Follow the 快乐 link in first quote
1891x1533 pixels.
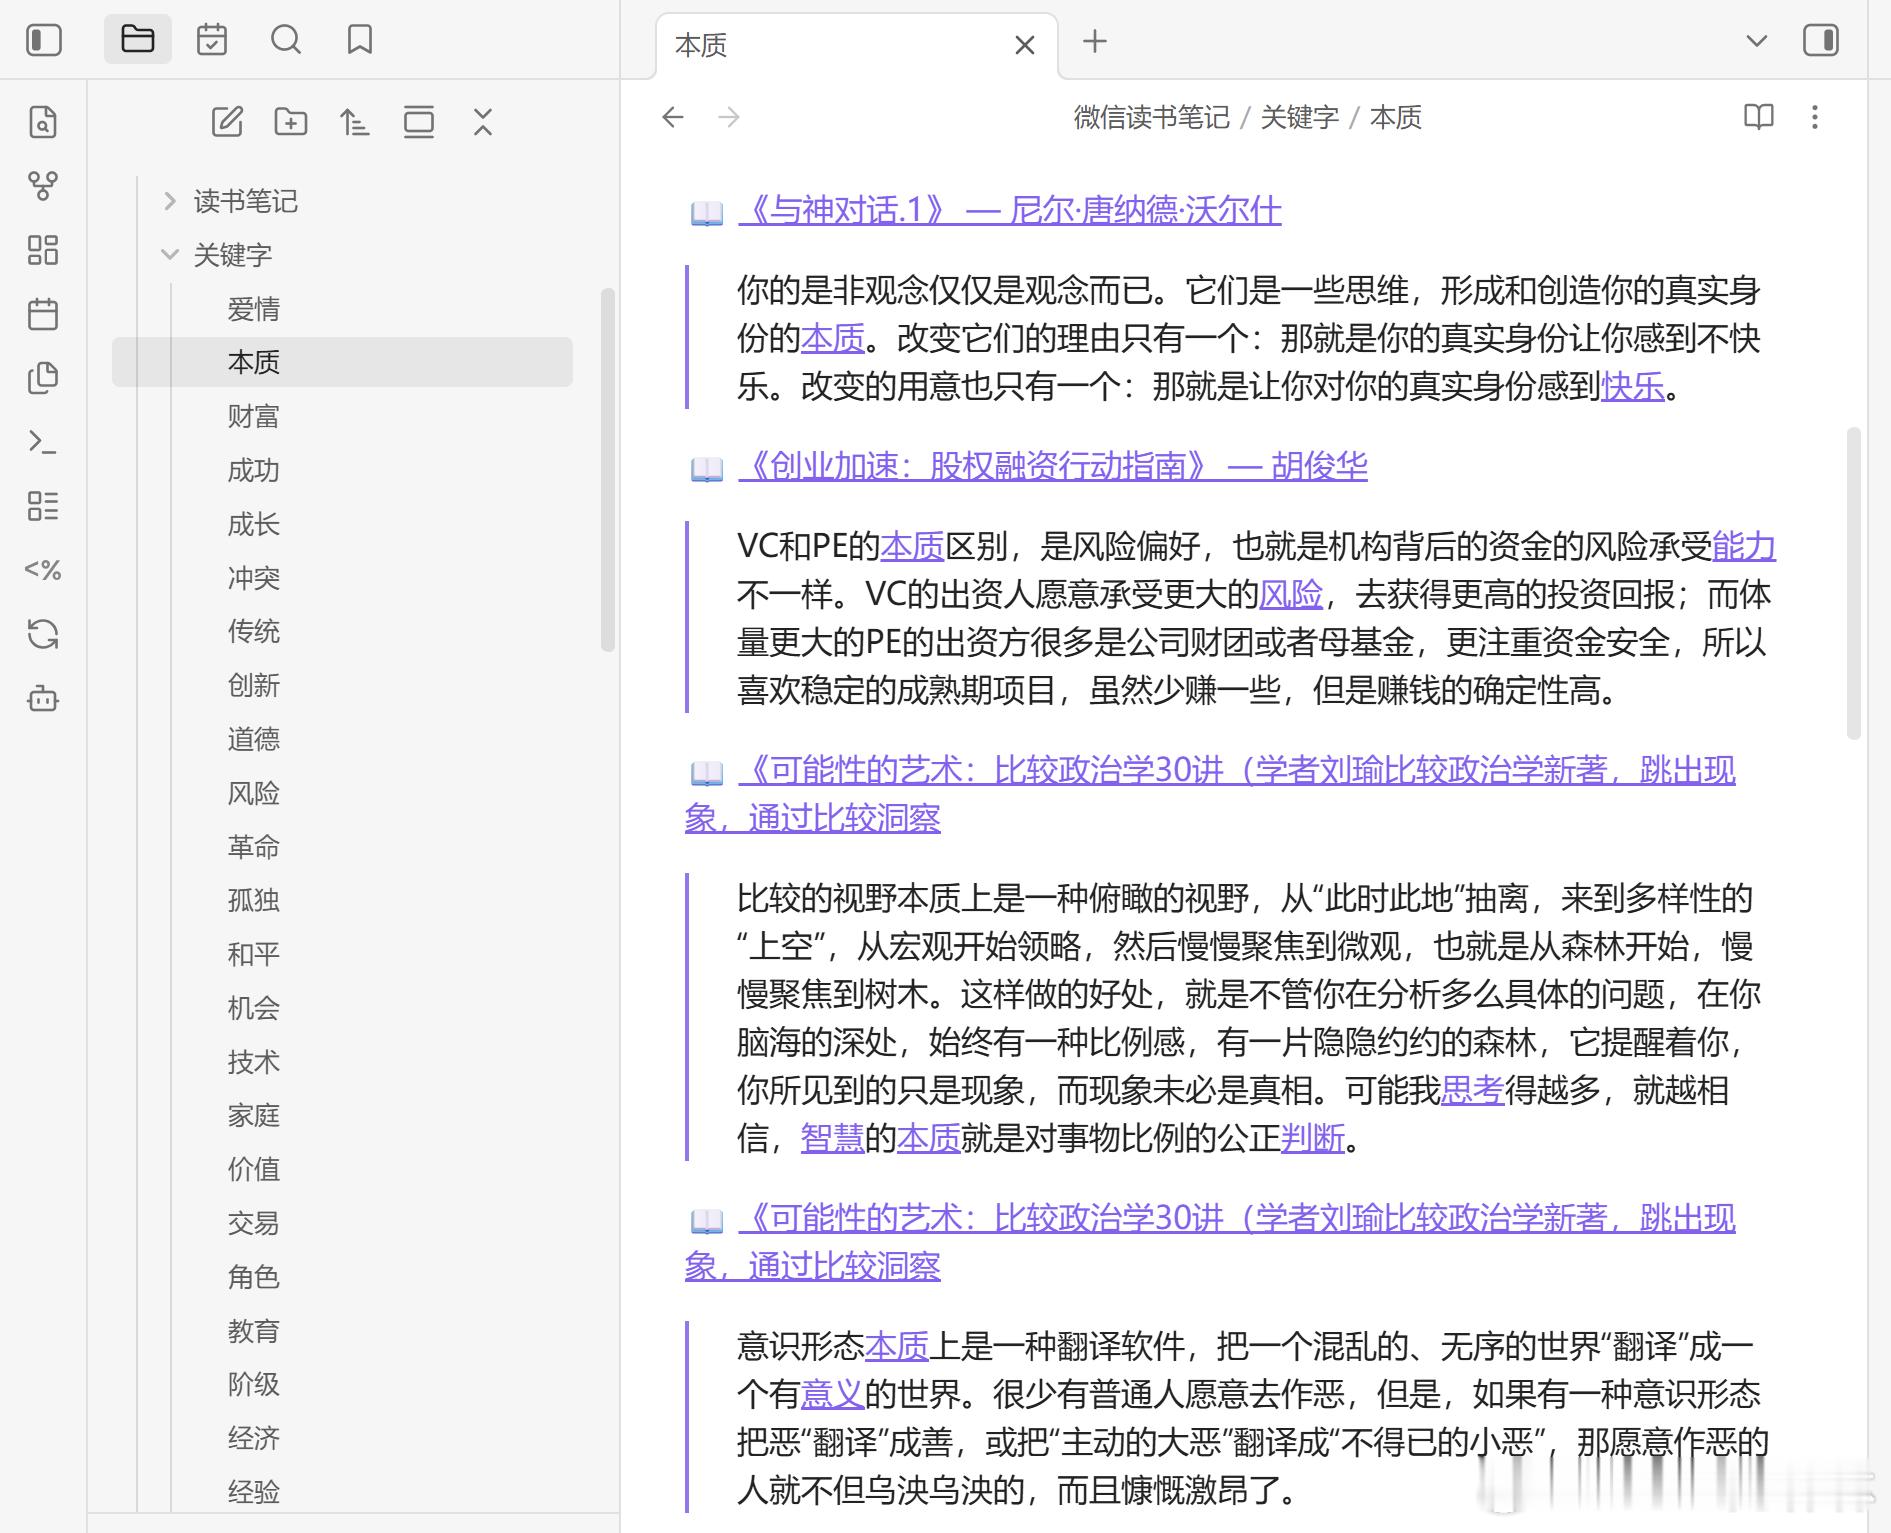click(x=1632, y=386)
